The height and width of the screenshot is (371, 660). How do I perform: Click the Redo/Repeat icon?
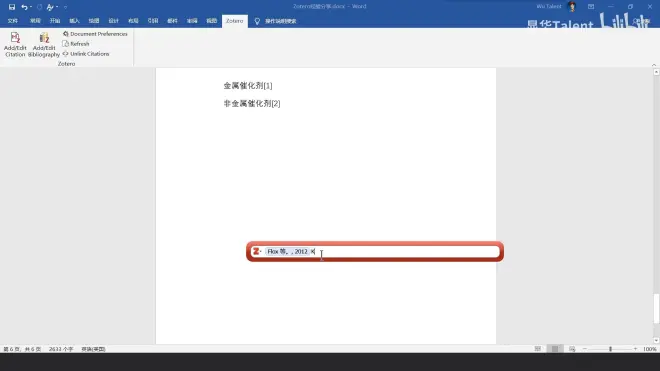click(40, 7)
